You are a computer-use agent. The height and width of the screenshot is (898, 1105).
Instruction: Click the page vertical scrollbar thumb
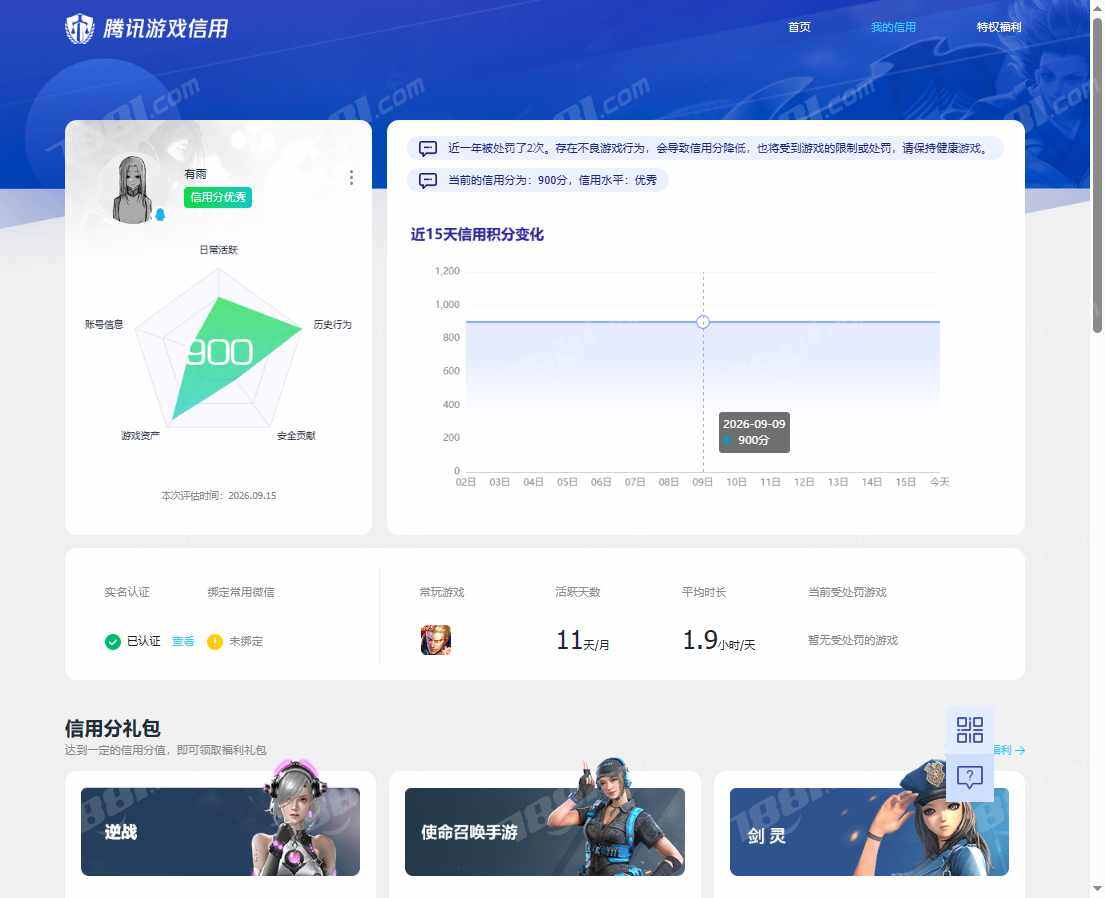[1097, 175]
